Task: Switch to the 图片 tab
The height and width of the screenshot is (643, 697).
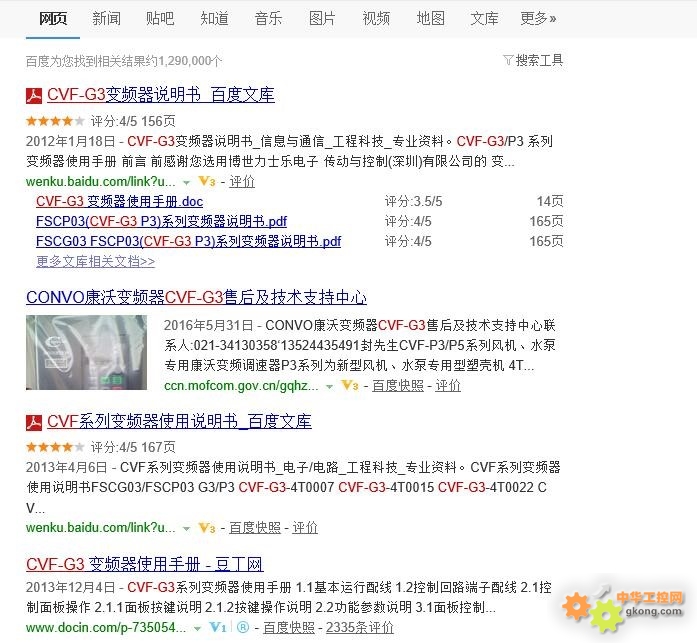Action: (x=322, y=19)
